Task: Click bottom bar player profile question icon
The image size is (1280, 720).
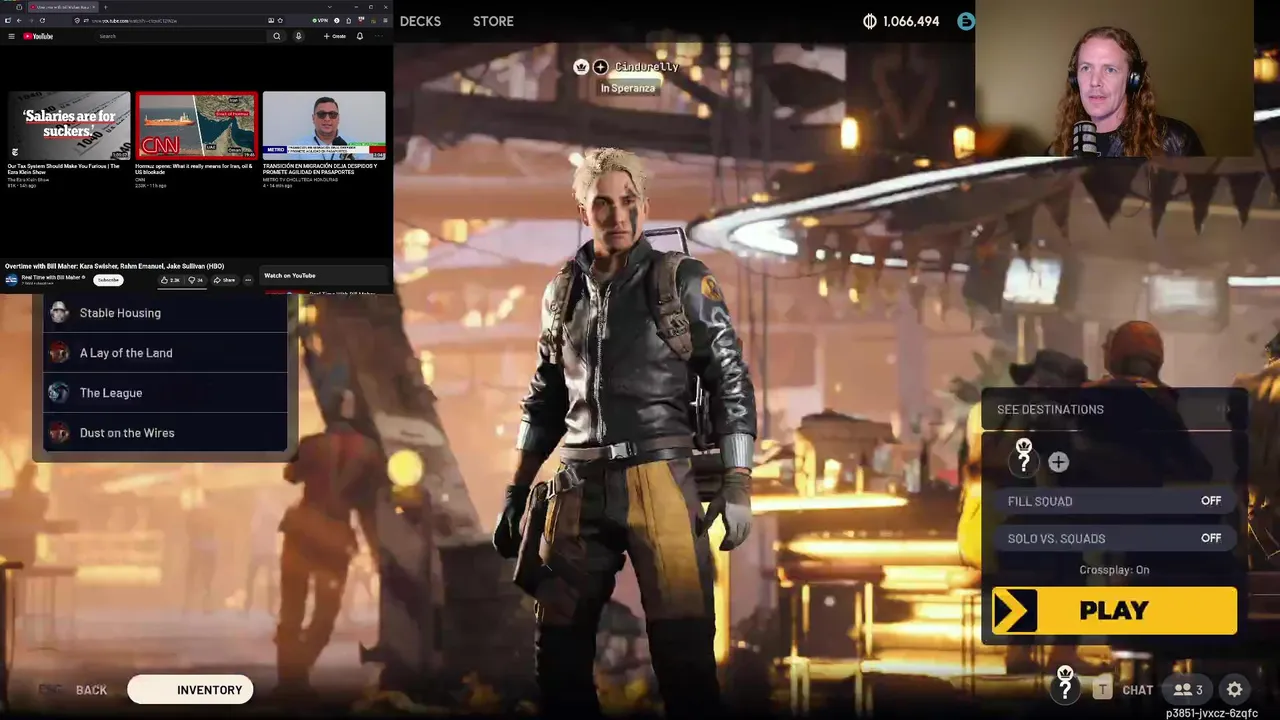Action: coord(1065,686)
